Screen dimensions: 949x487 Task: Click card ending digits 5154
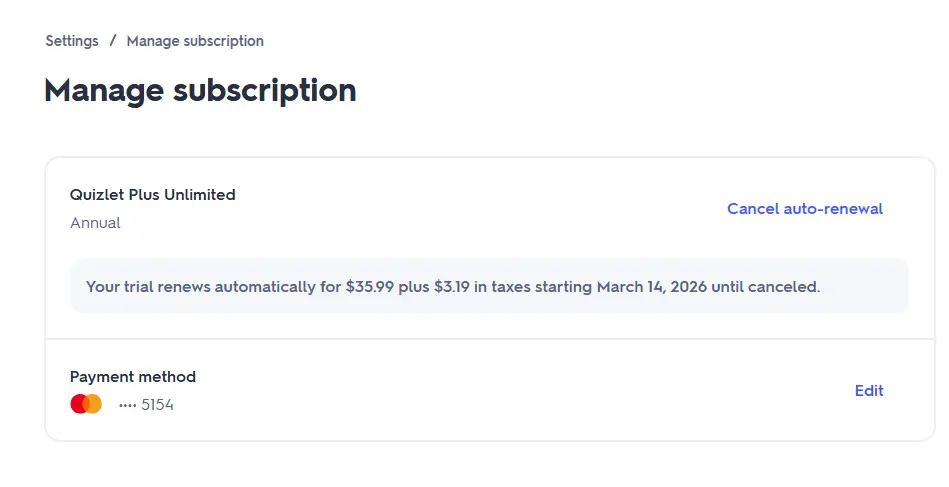point(157,405)
